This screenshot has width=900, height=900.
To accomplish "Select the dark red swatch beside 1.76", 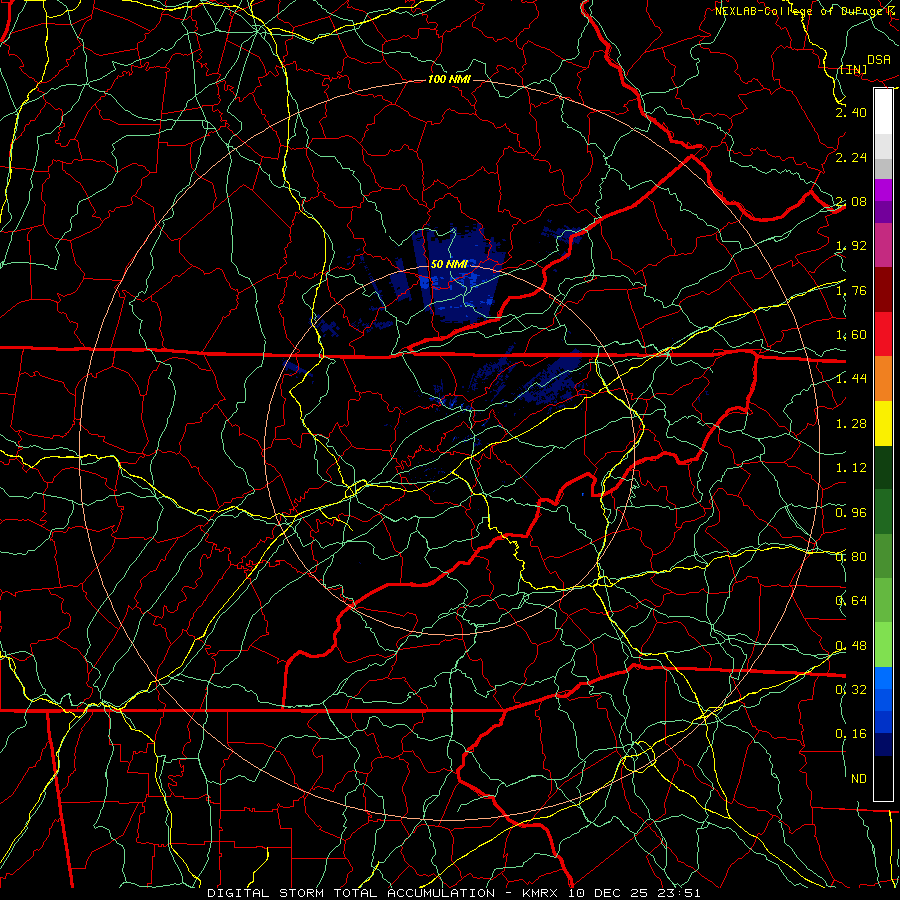I will click(x=883, y=290).
